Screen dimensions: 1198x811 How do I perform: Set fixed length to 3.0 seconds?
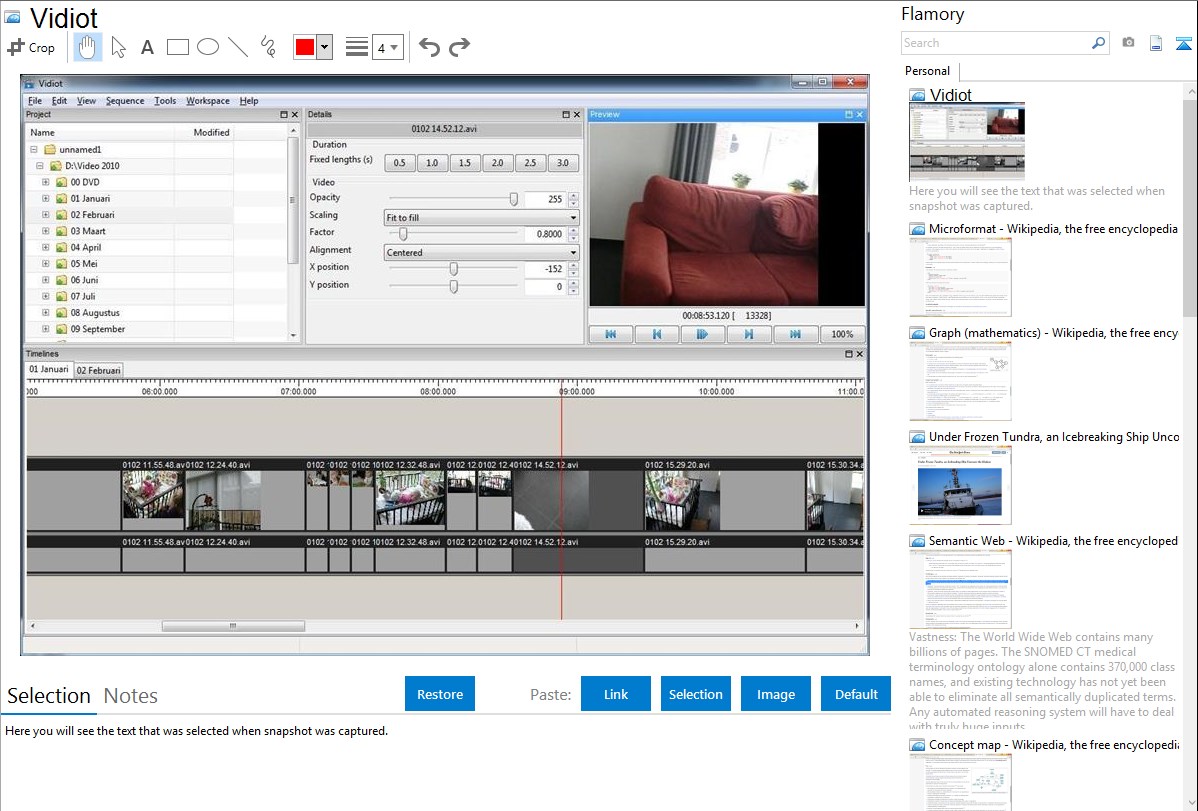pyautogui.click(x=562, y=163)
